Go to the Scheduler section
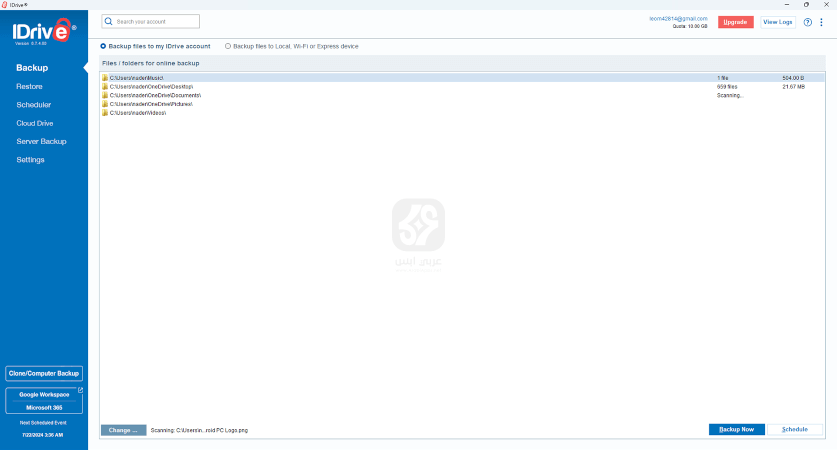 pos(33,104)
